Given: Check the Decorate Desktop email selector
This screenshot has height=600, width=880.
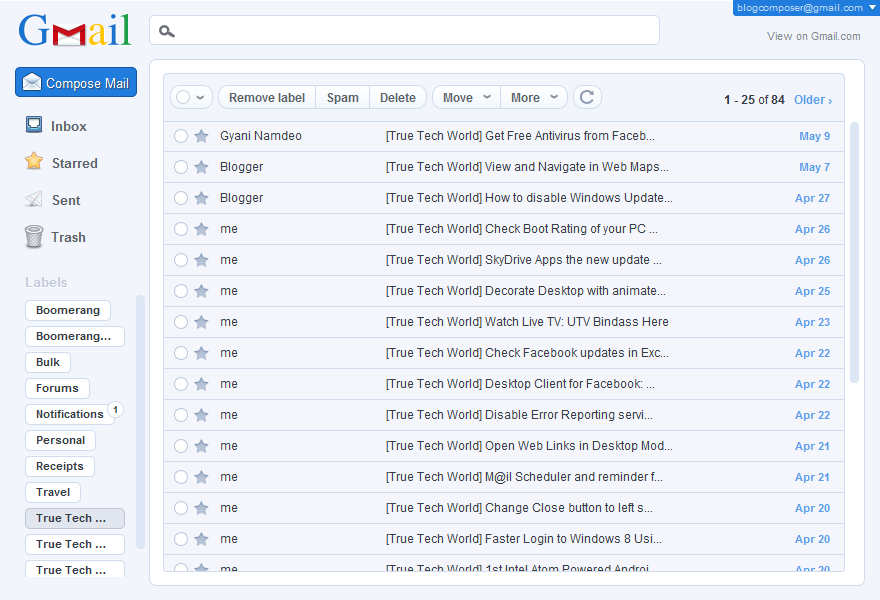Looking at the screenshot, I should (x=181, y=291).
